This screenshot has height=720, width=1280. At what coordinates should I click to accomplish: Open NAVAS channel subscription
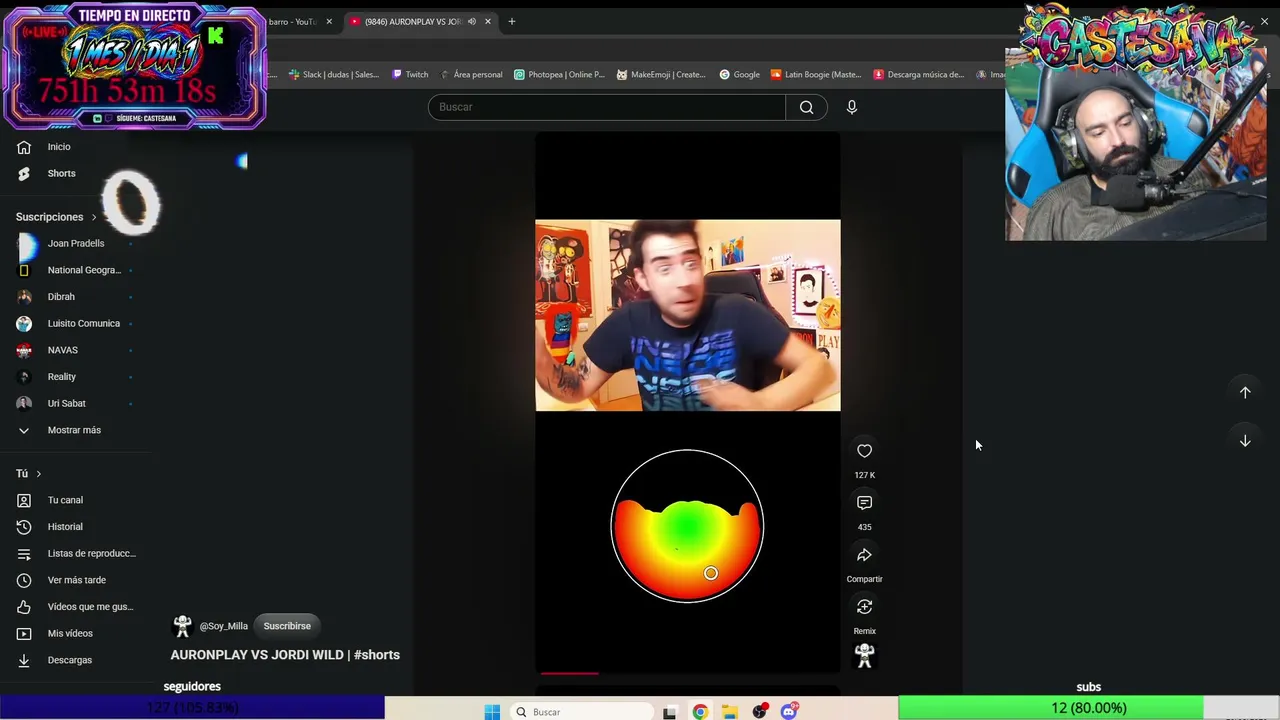[76, 350]
